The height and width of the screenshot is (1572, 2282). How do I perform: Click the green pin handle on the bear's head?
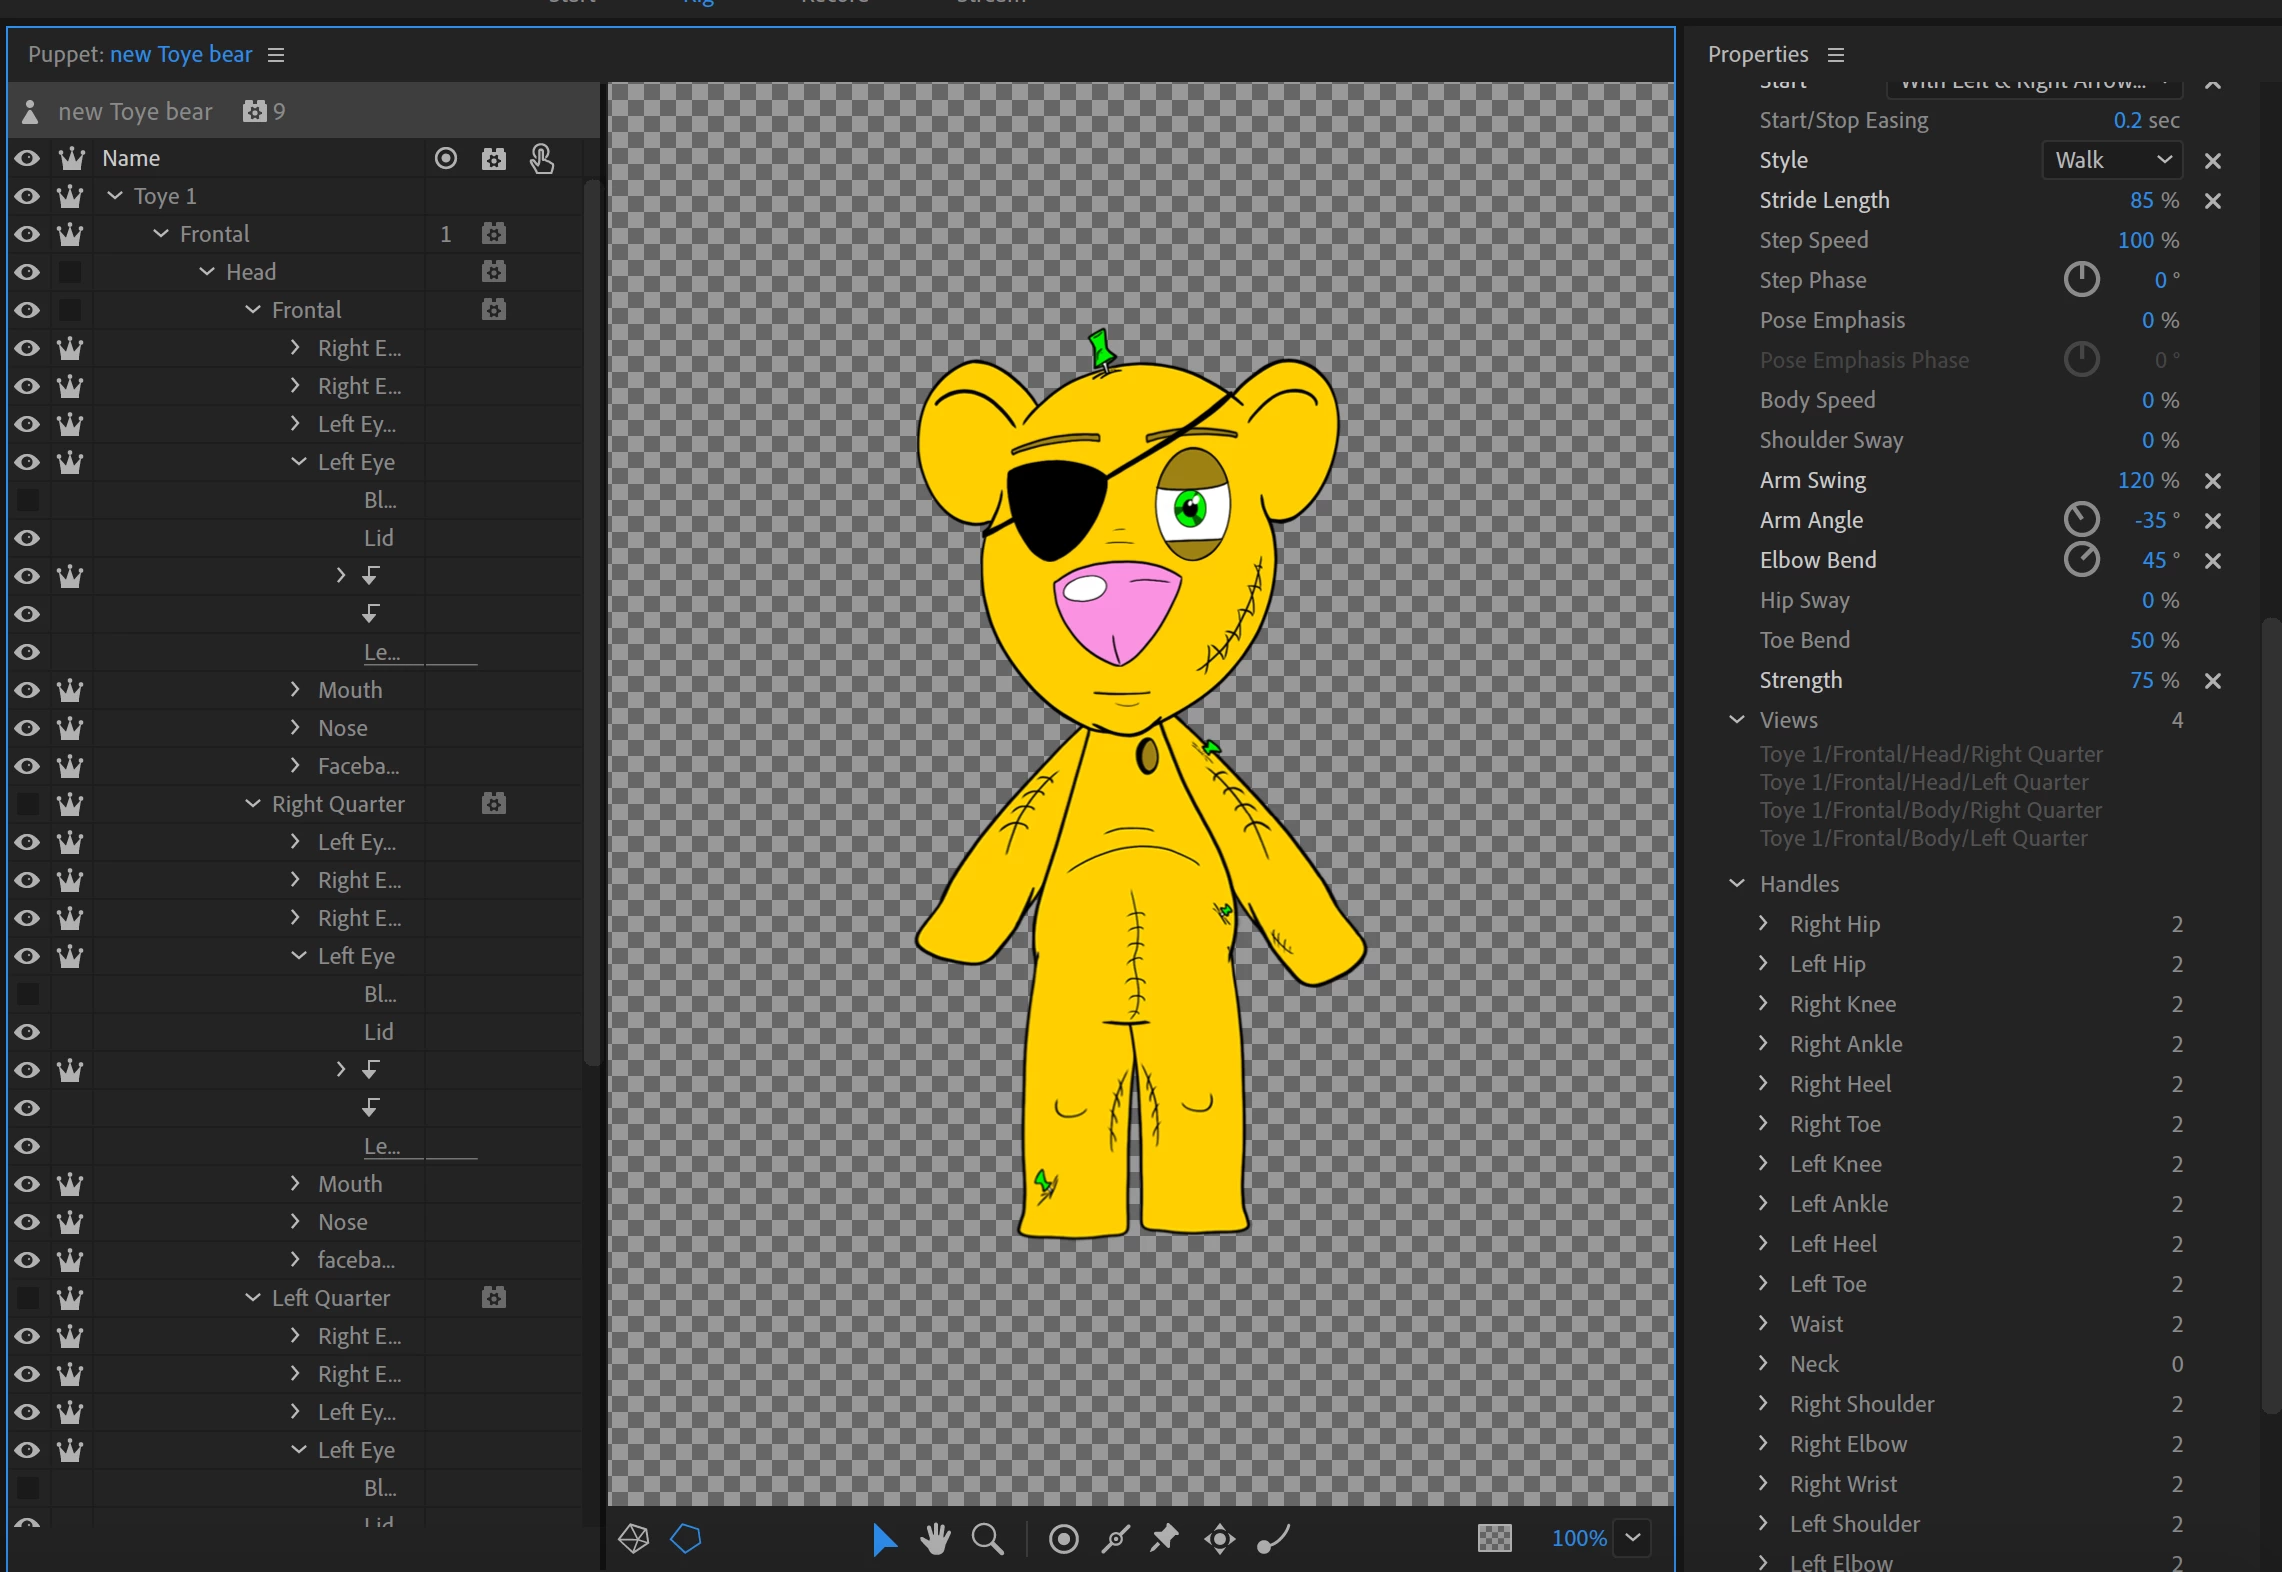(1102, 351)
